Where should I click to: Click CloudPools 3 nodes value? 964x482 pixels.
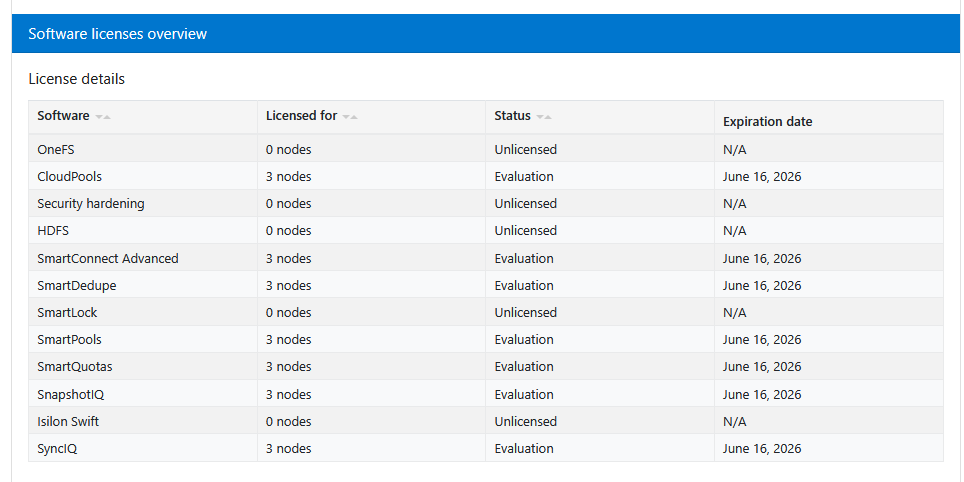coord(288,177)
